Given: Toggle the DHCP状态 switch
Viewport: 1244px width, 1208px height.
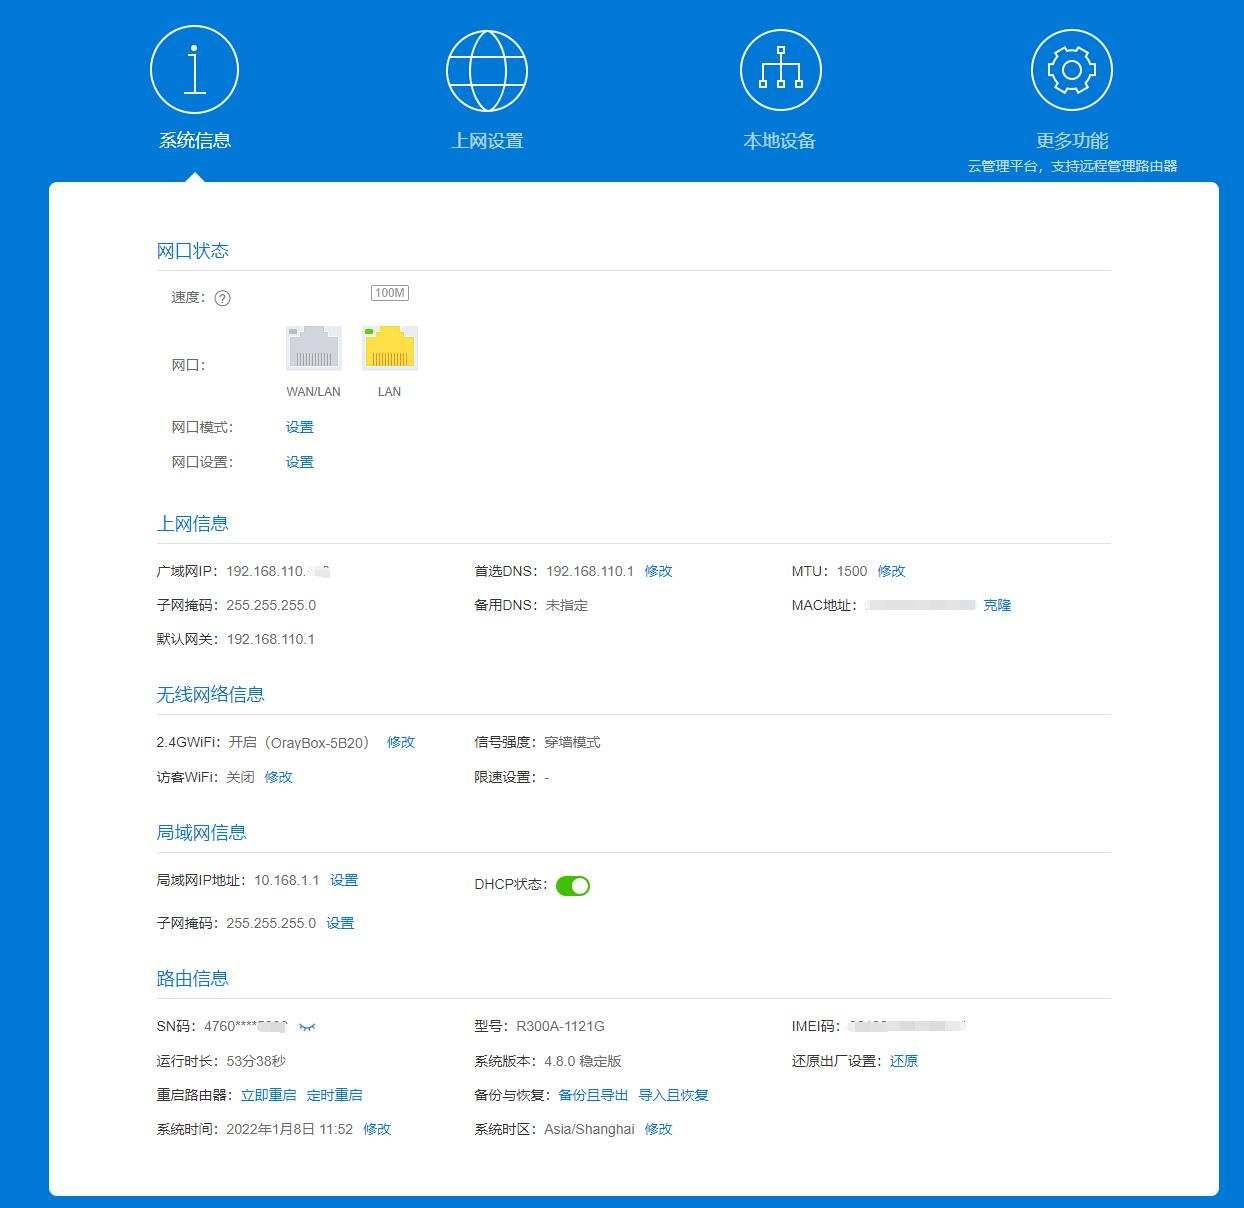Looking at the screenshot, I should [x=573, y=885].
